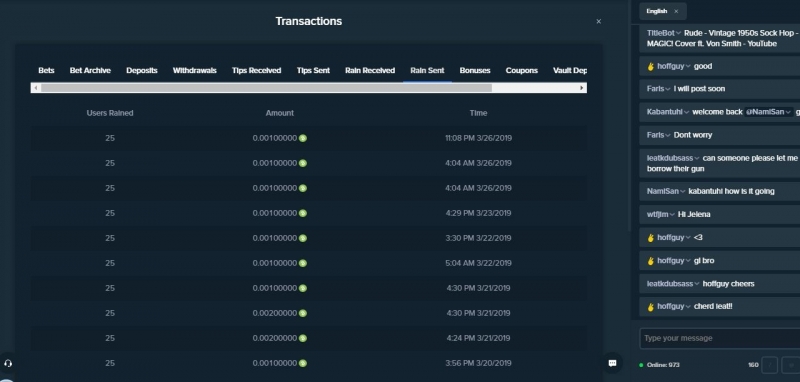
Task: Open Faris's dropdown beside 'I will post soon'
Action: 668,89
